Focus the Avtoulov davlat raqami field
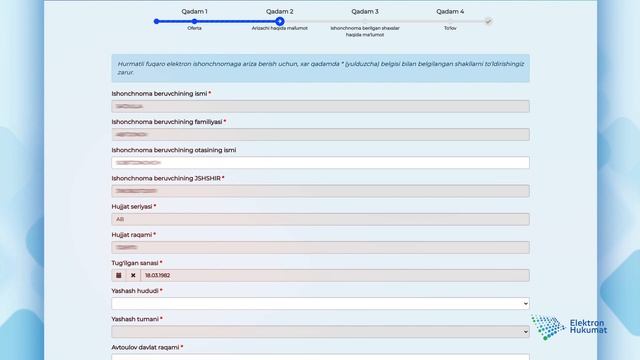The image size is (640, 360). tap(320, 357)
